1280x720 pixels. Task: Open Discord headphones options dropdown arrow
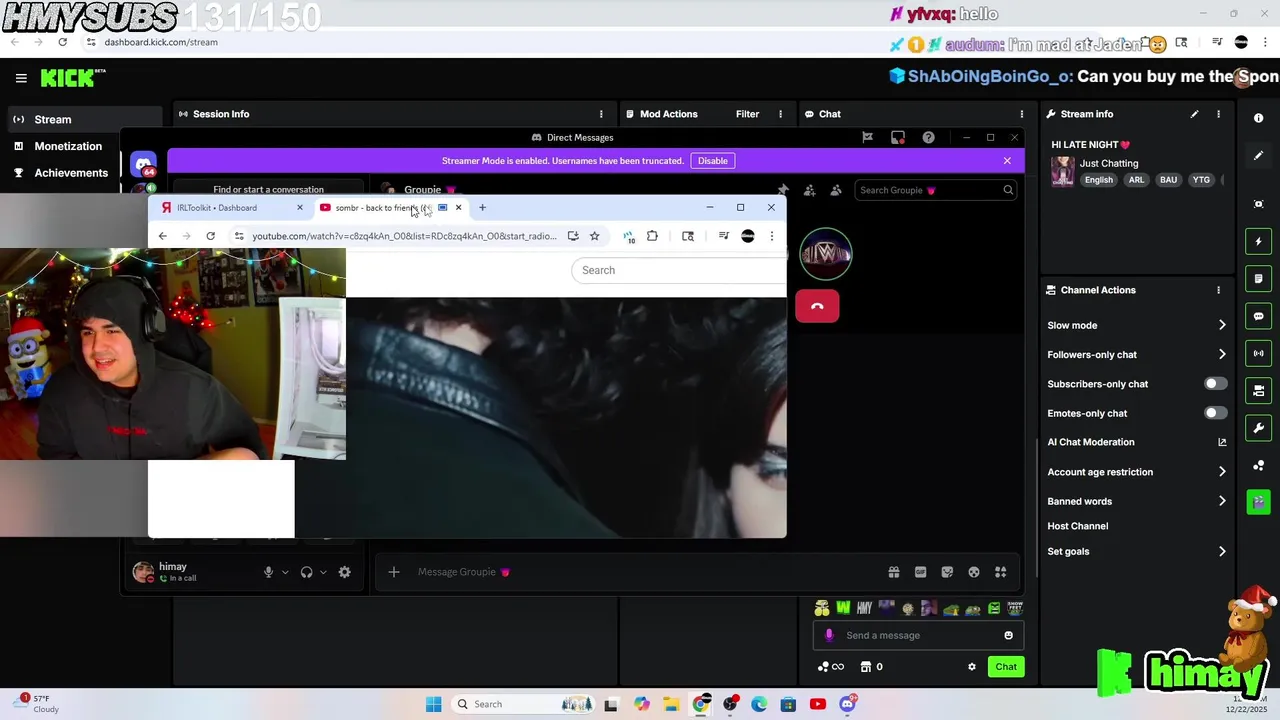[323, 573]
